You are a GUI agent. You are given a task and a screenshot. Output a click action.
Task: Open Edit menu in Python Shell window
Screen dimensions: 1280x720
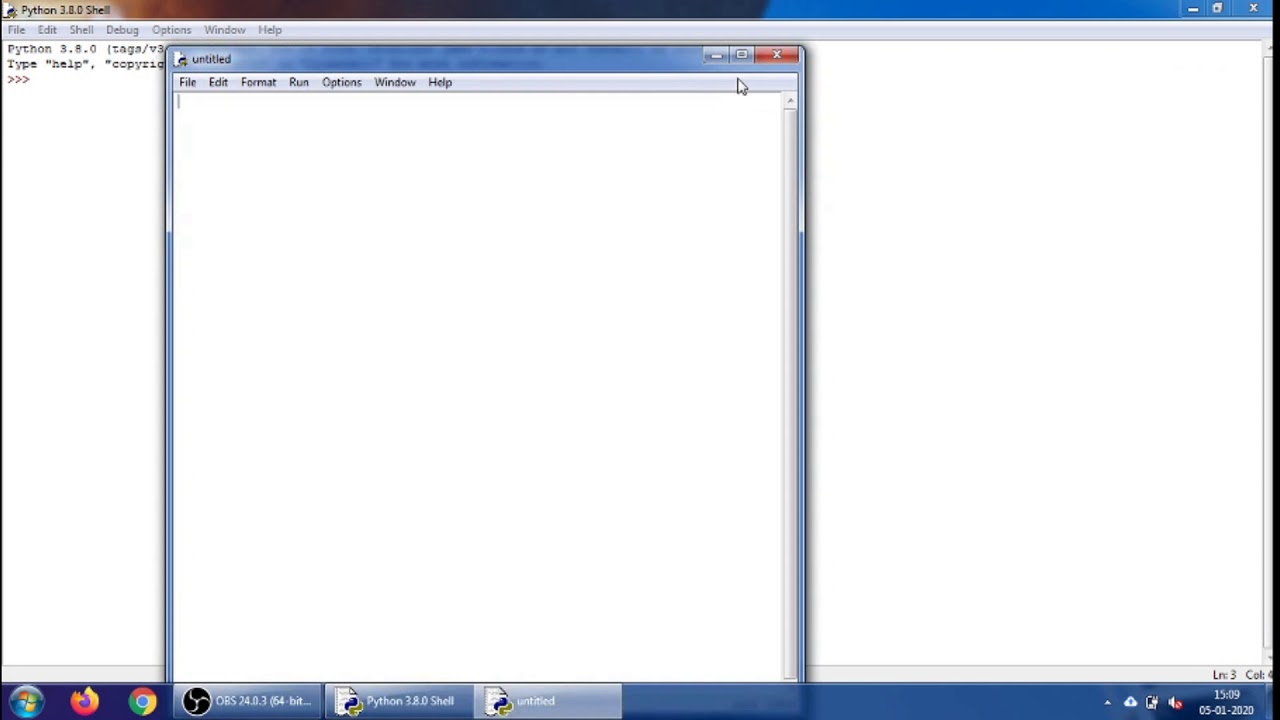tap(47, 29)
